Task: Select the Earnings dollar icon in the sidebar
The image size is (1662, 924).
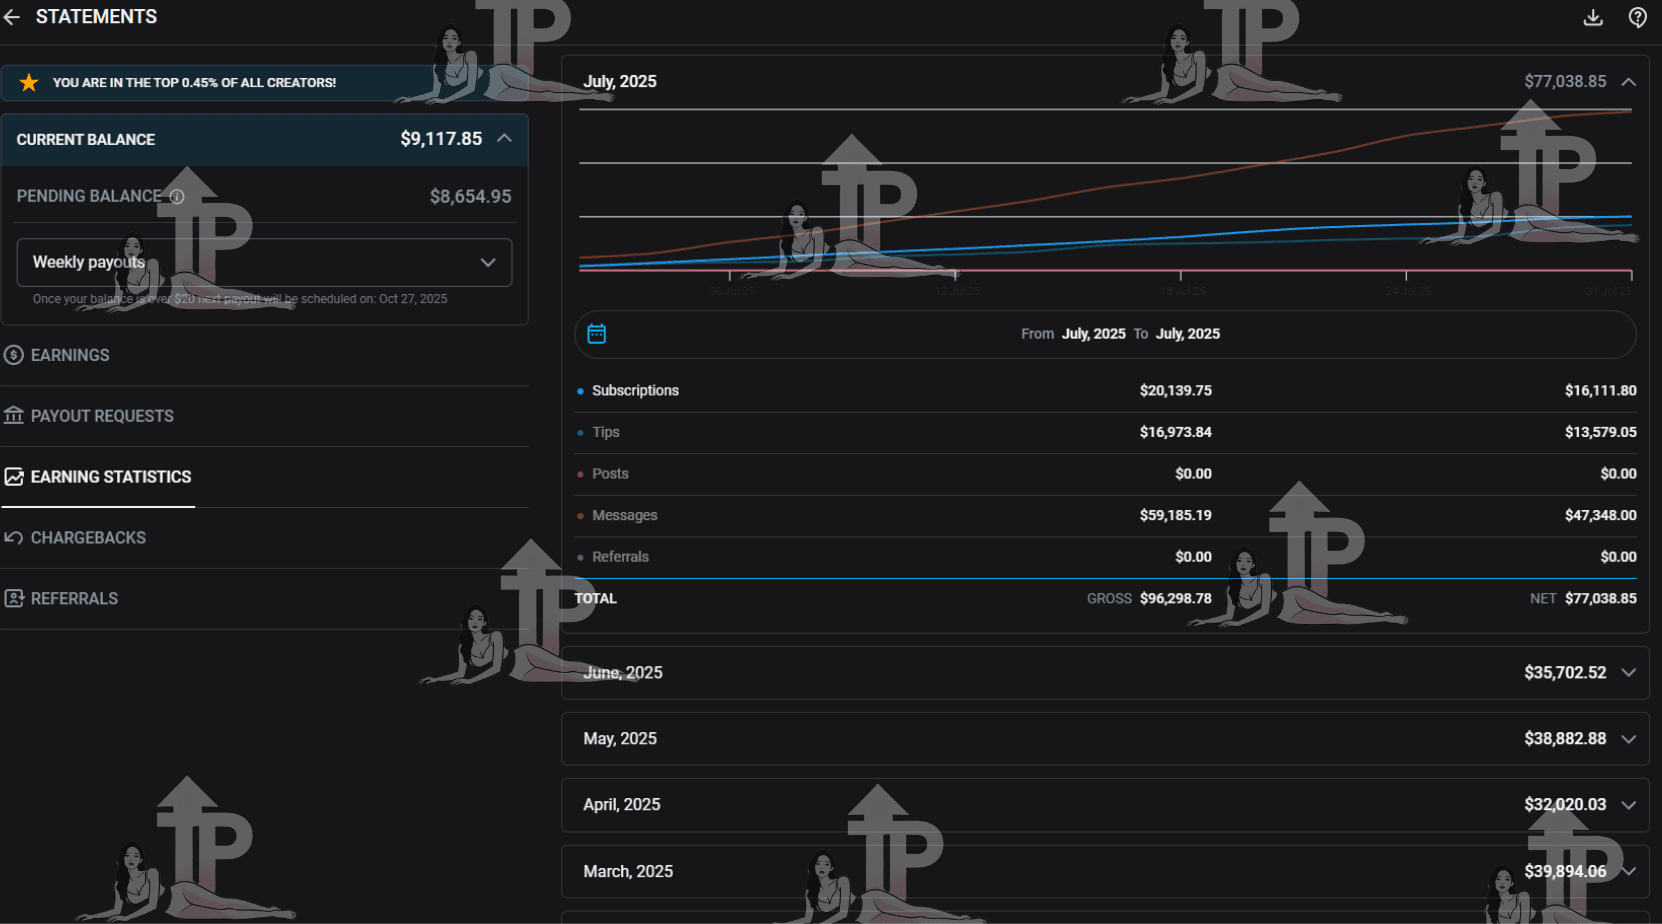Action: point(13,355)
